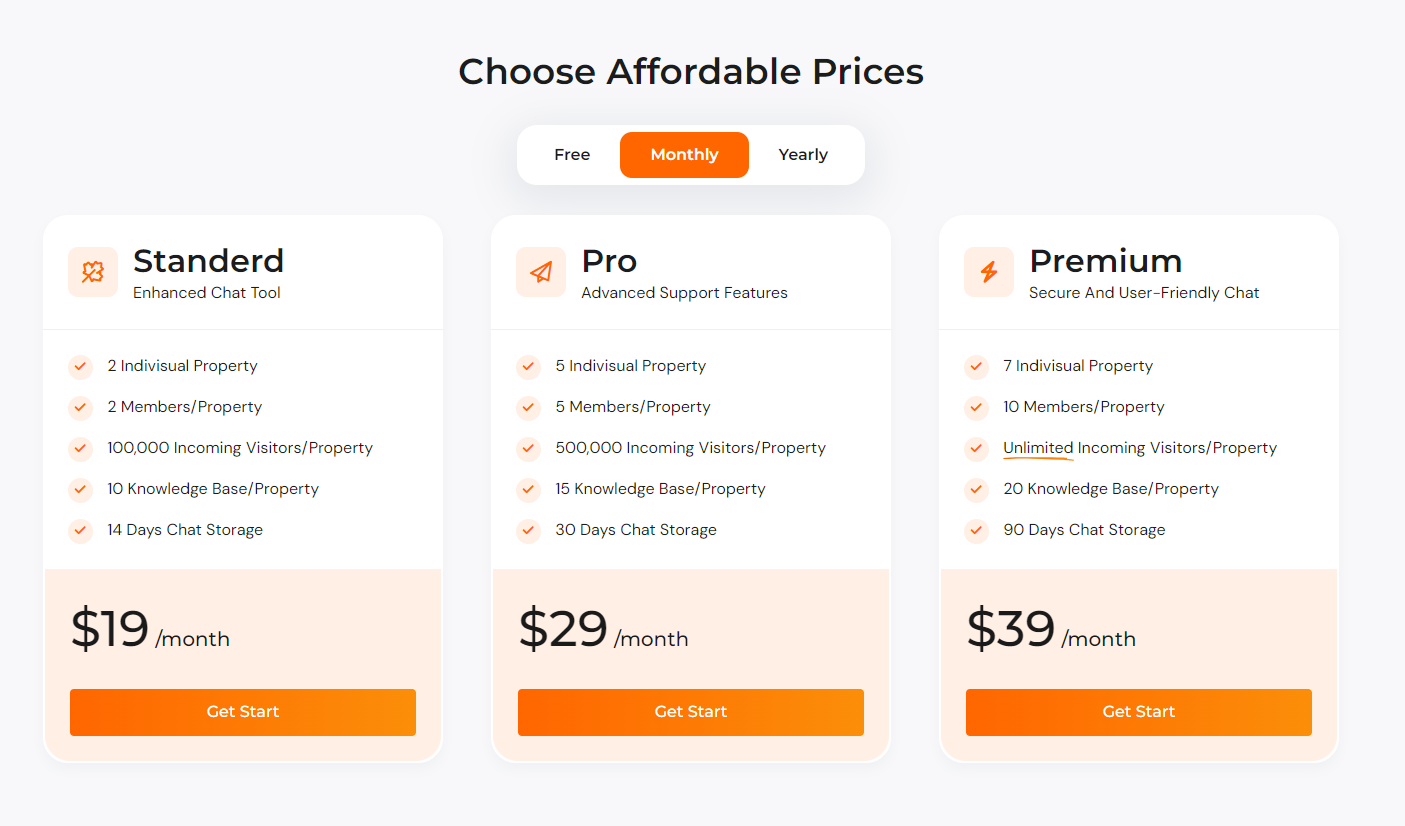Viewport: 1405px width, 826px height.
Task: Click the Pro plan paper-plane icon
Action: pyautogui.click(x=541, y=272)
